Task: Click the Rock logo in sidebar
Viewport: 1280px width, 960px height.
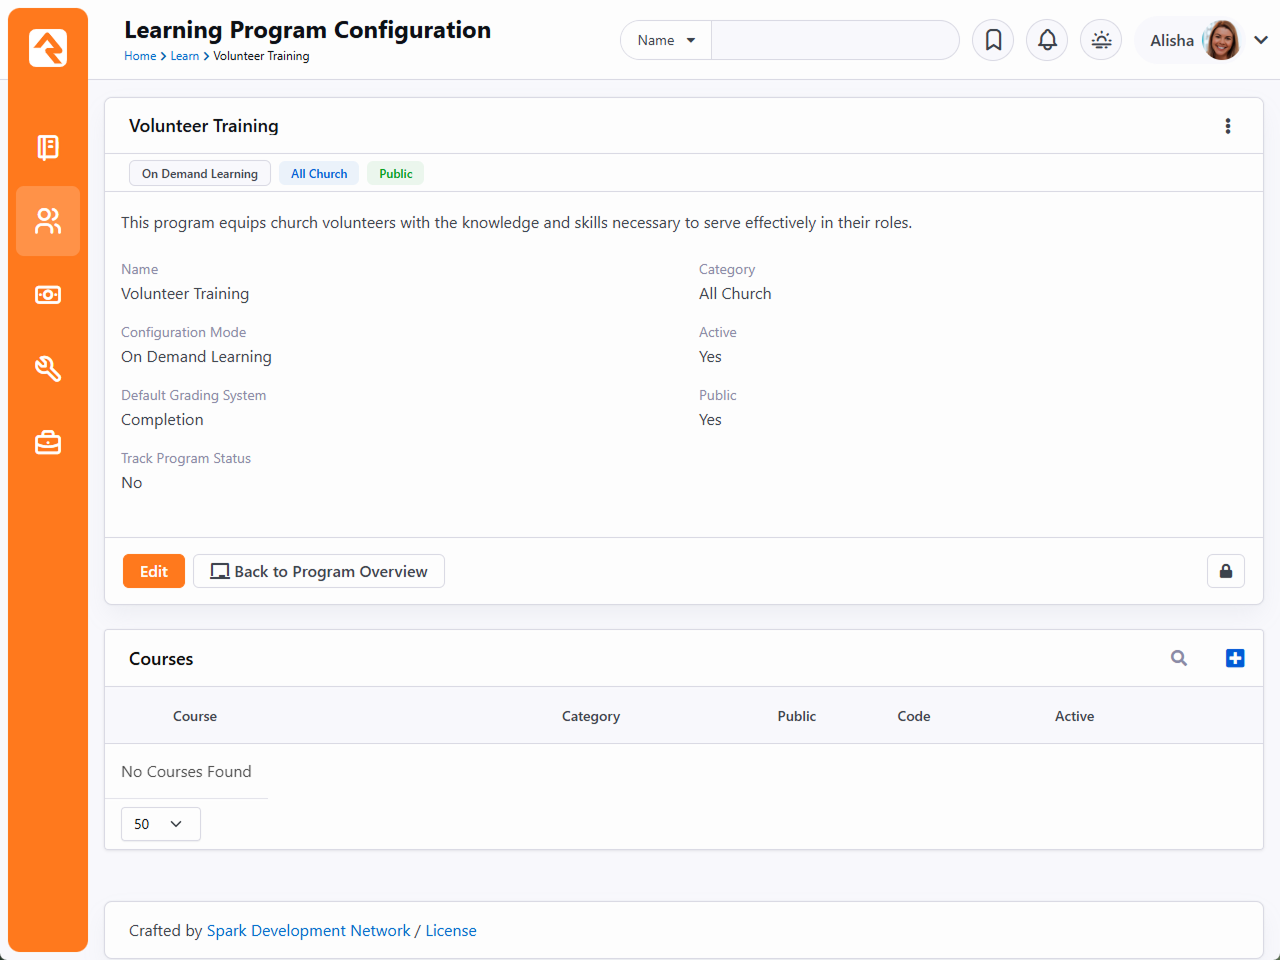Action: (48, 48)
